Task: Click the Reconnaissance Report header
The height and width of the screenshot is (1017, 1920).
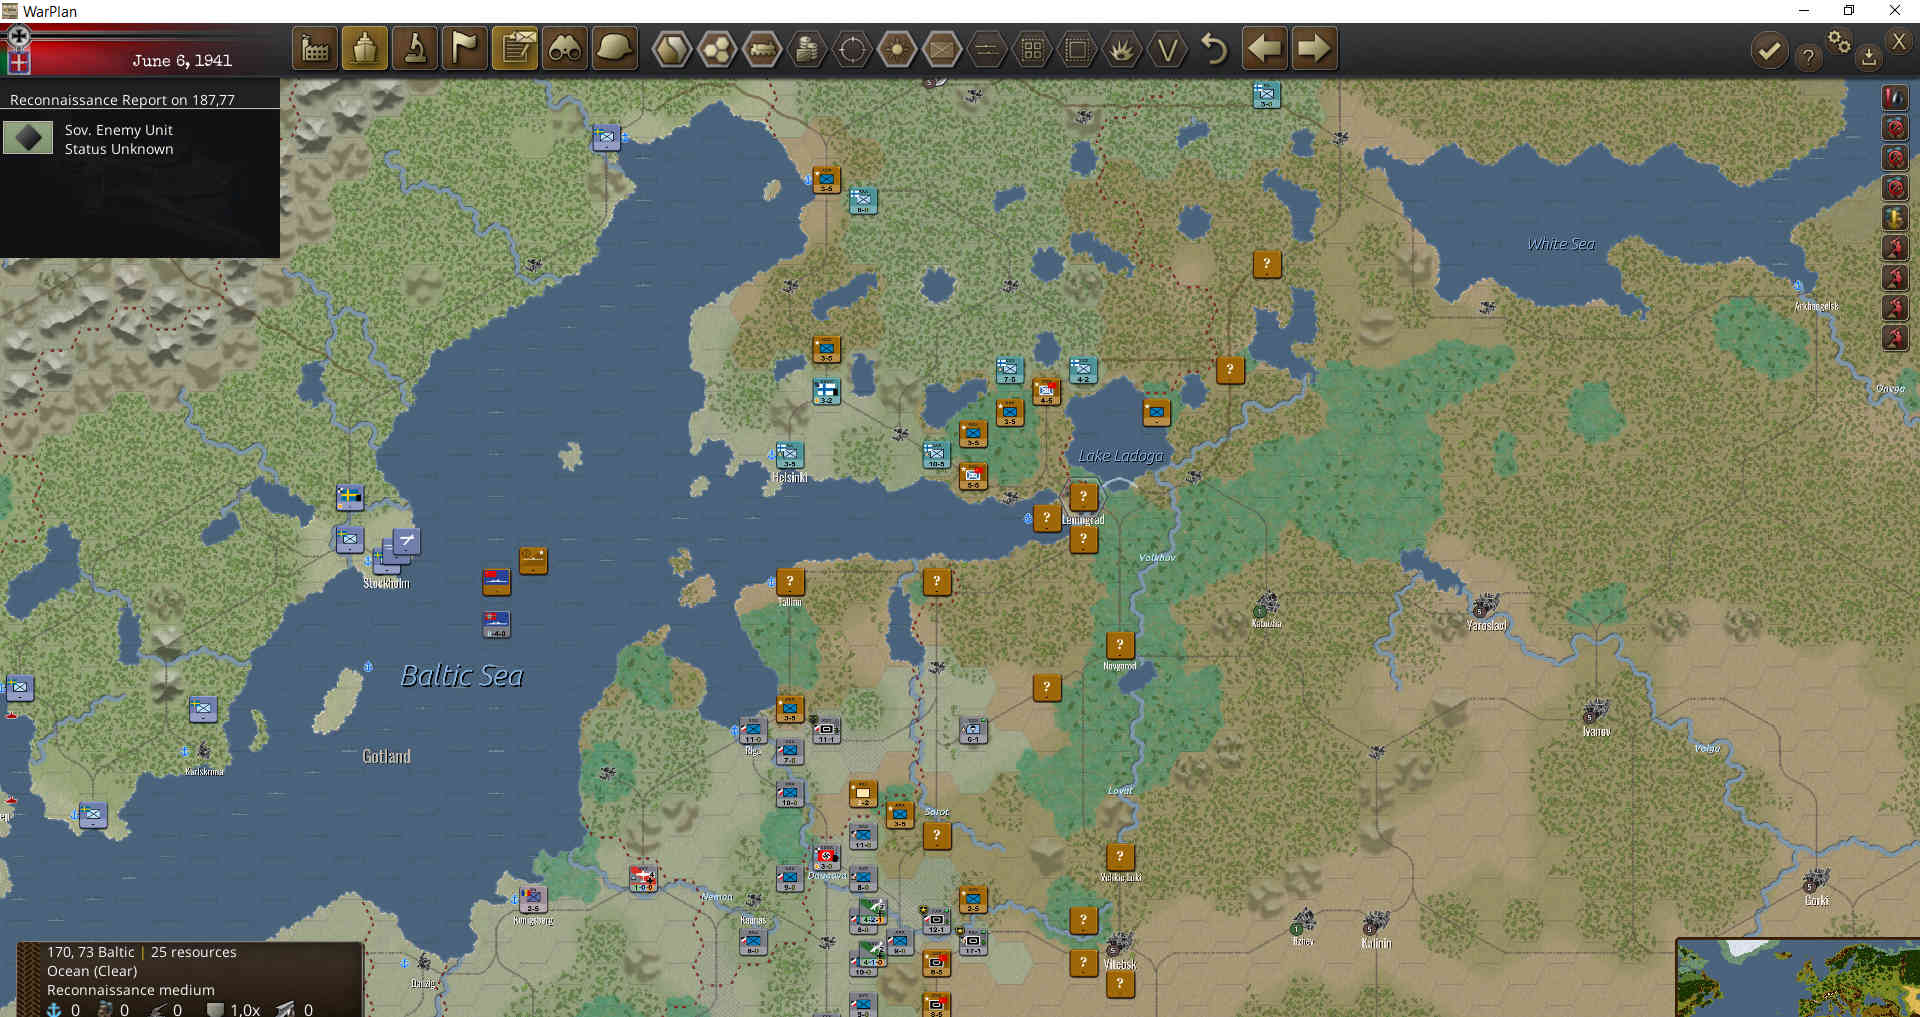Action: [122, 100]
